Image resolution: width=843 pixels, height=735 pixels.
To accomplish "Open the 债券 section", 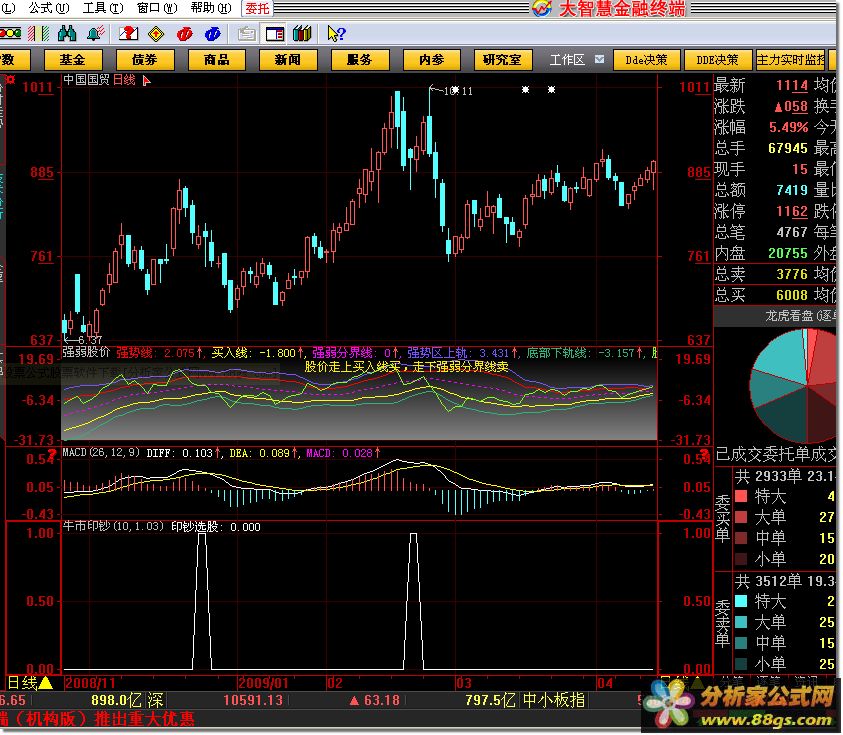I will pyautogui.click(x=145, y=60).
